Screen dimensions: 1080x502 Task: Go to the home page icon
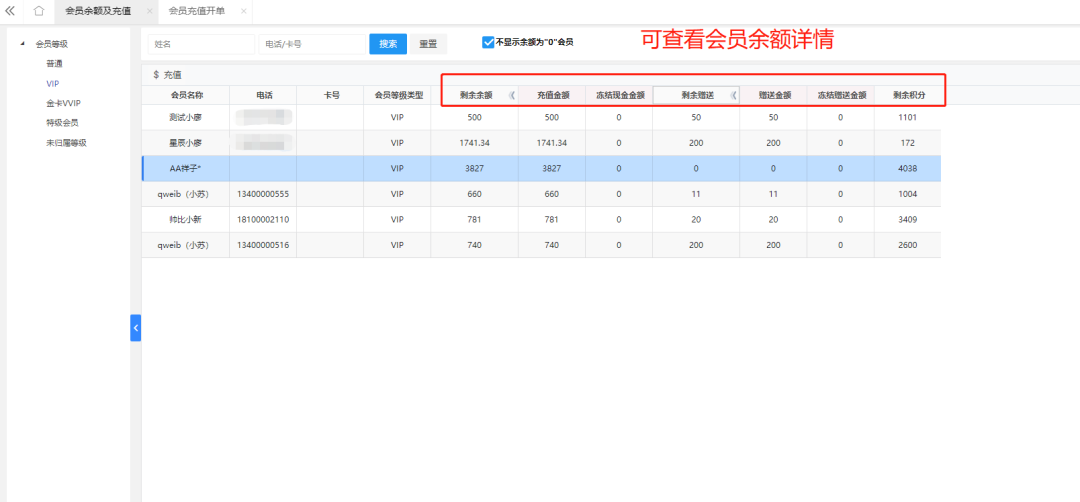(39, 11)
